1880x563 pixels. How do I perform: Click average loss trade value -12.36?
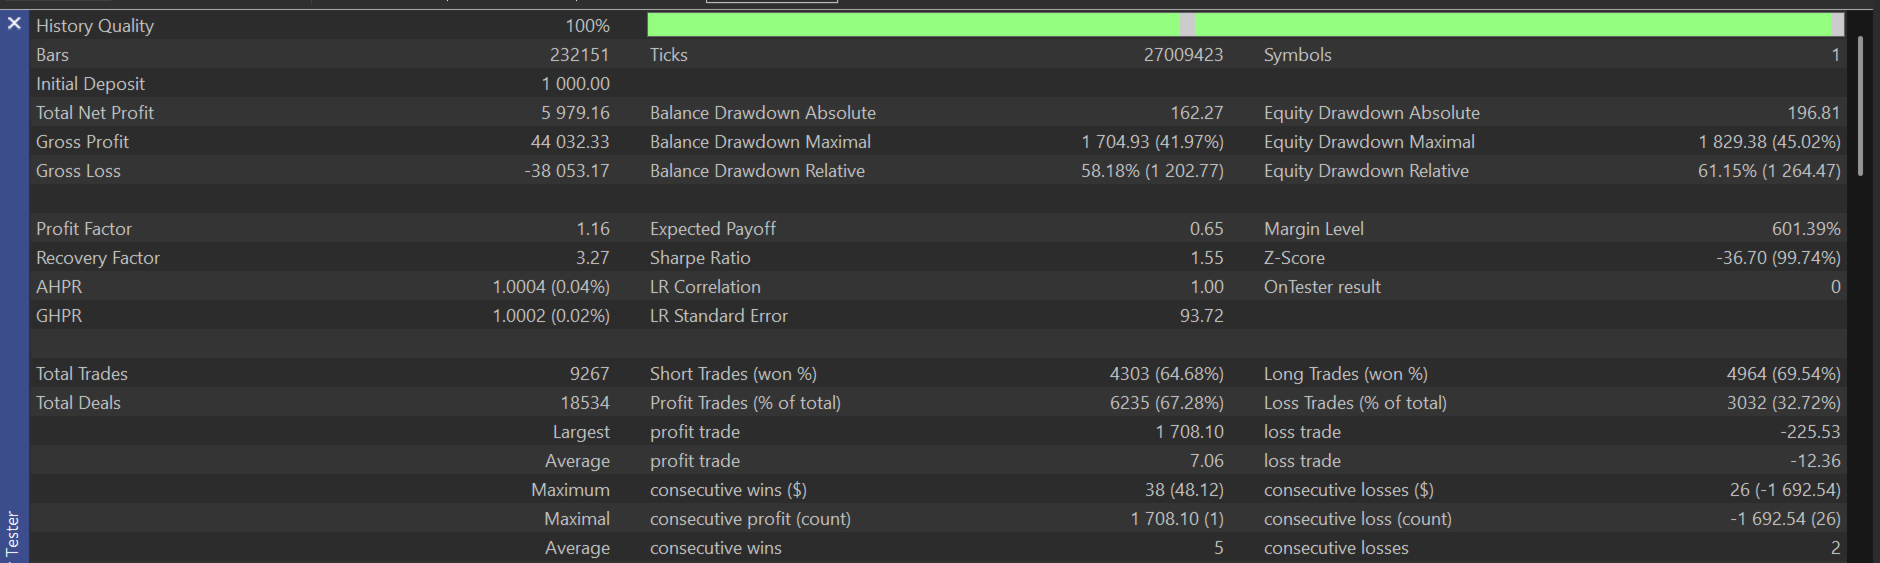click(1815, 461)
